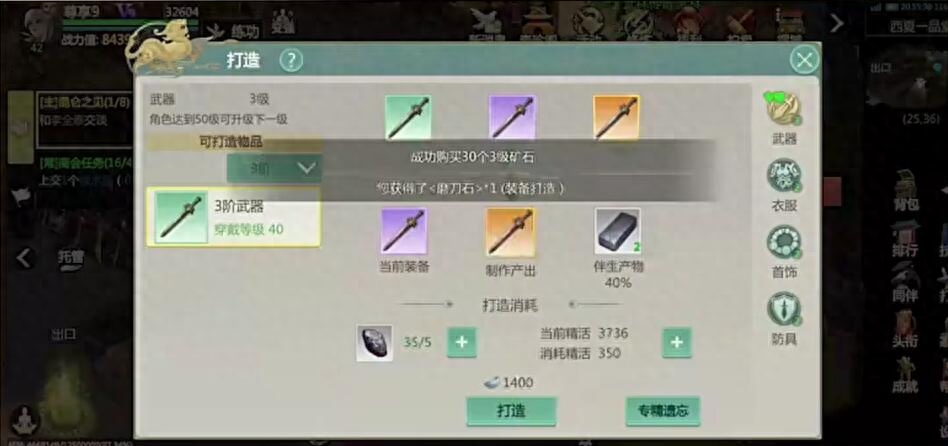This screenshot has width=948, height=446.
Task: Switch to the 衣服 clothing category
Action: point(784,176)
